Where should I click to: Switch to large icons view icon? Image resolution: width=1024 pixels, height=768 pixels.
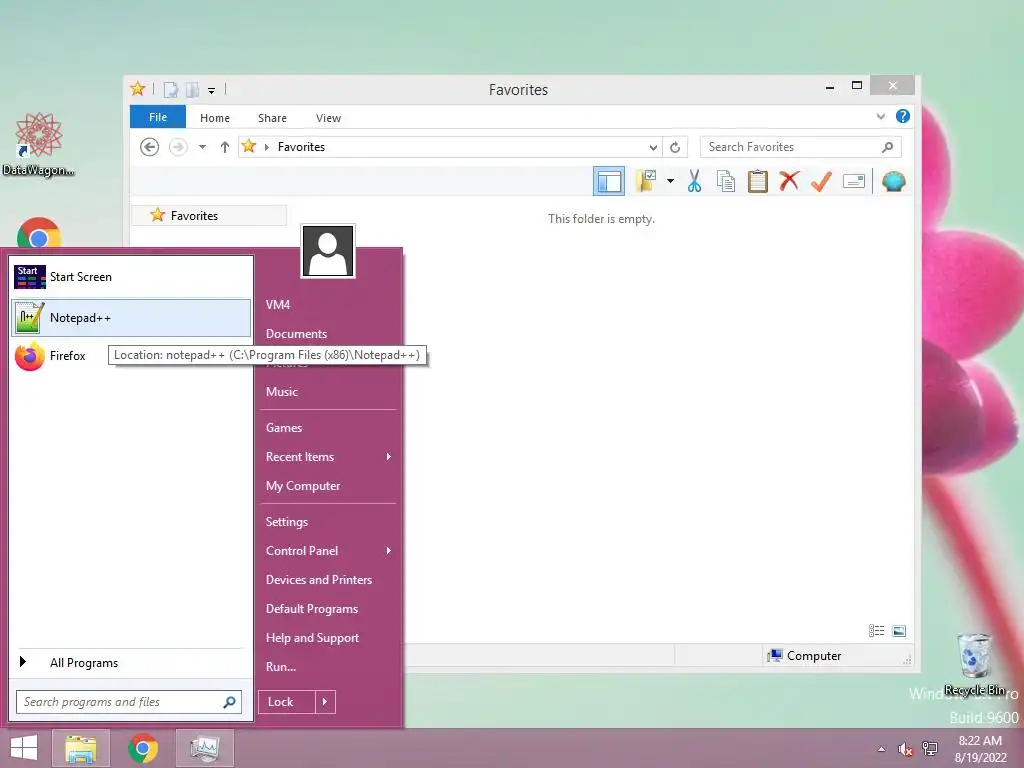[899, 630]
